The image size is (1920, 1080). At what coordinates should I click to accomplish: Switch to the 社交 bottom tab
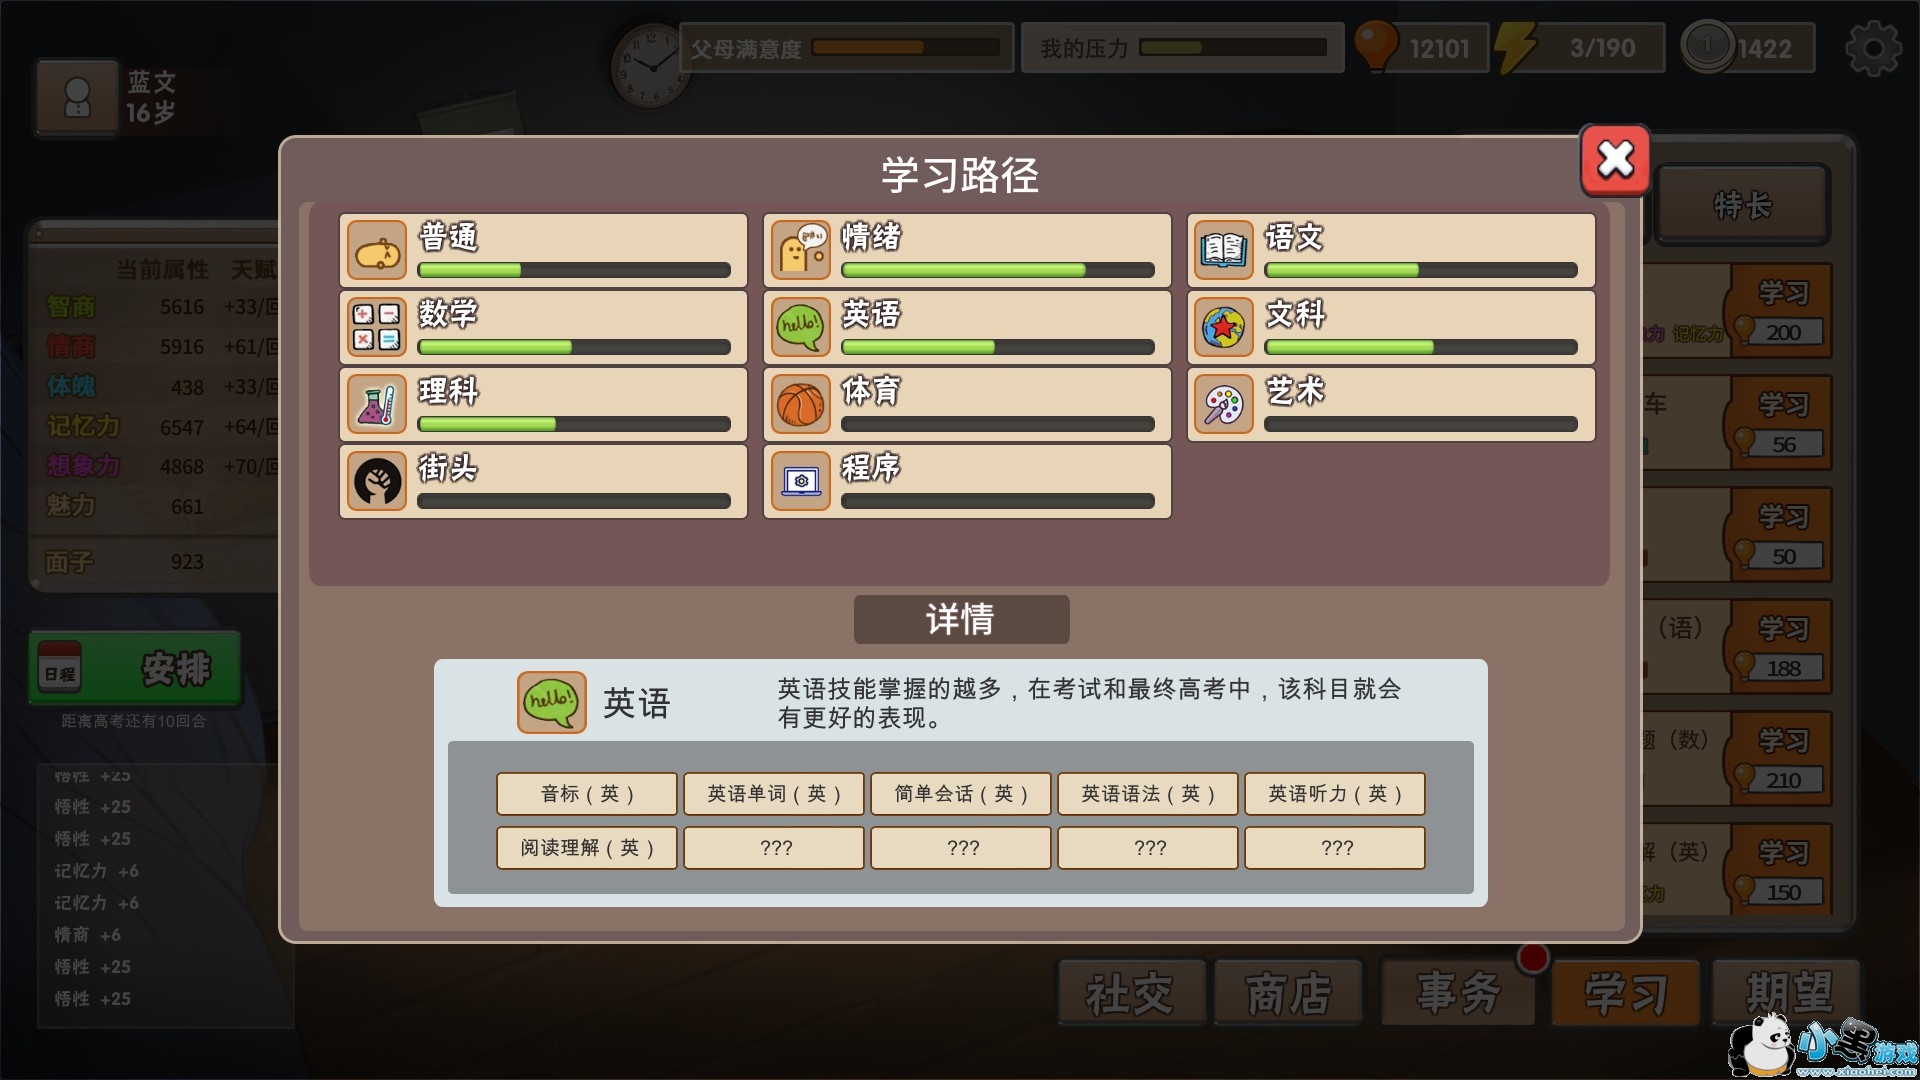pyautogui.click(x=1130, y=993)
